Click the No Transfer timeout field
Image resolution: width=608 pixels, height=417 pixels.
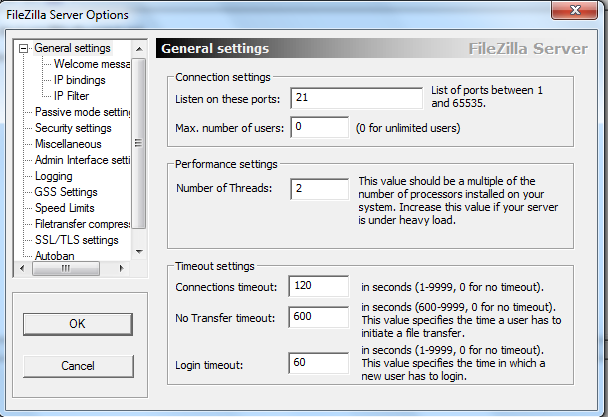319,317
